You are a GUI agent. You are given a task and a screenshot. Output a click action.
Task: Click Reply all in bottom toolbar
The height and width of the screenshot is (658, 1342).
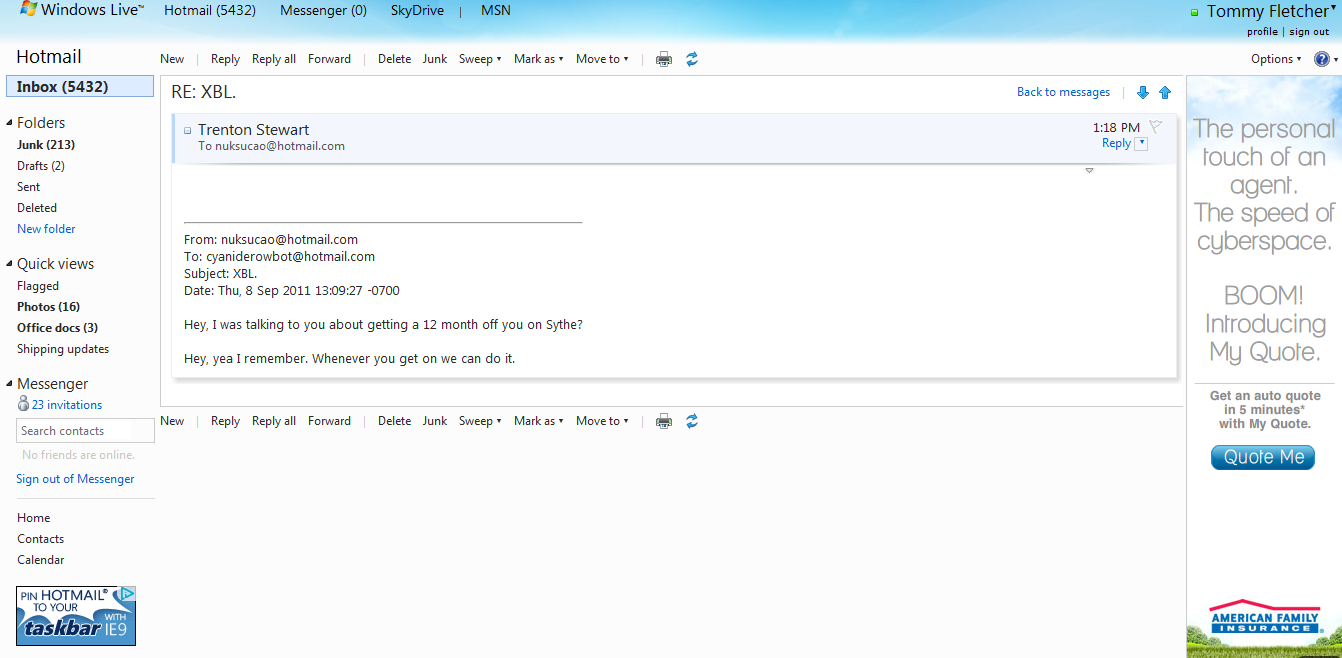(x=274, y=421)
